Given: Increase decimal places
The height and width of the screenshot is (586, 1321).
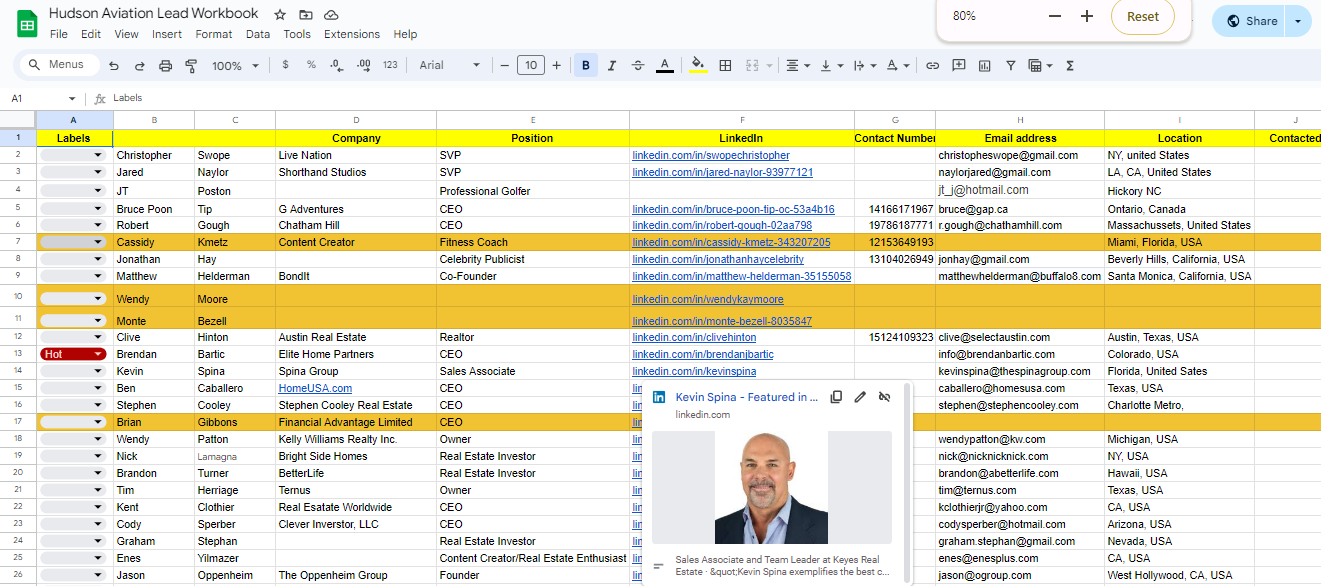Looking at the screenshot, I should (364, 66).
